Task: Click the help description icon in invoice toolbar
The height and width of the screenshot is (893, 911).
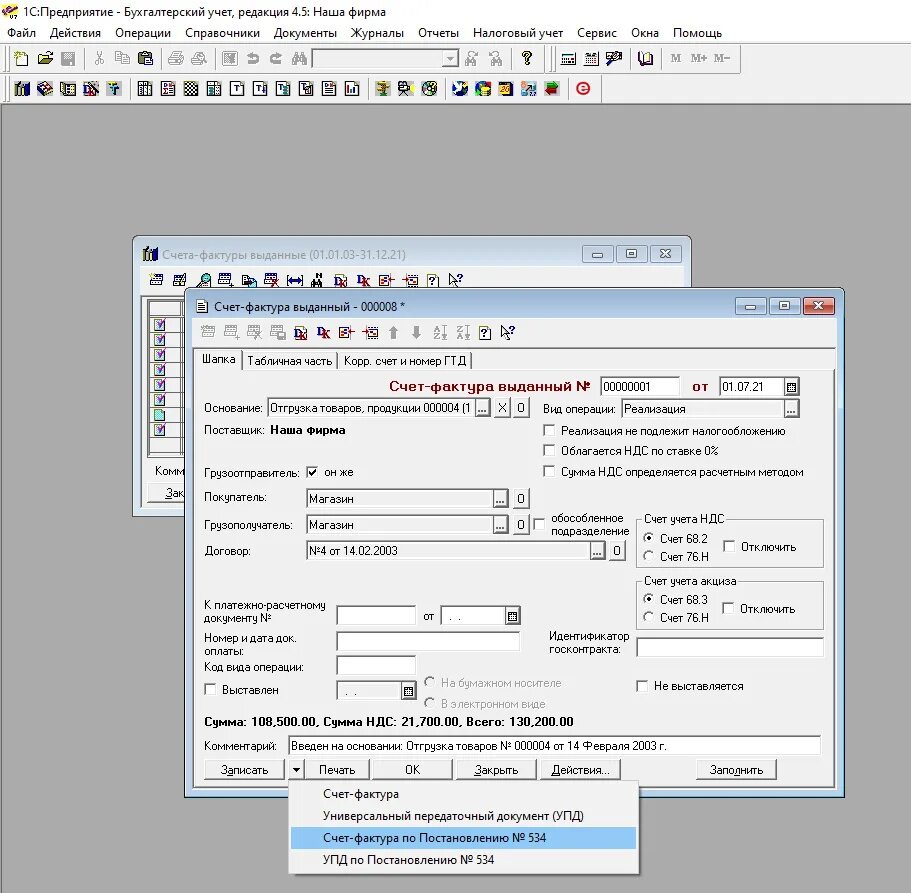Action: tap(485, 332)
